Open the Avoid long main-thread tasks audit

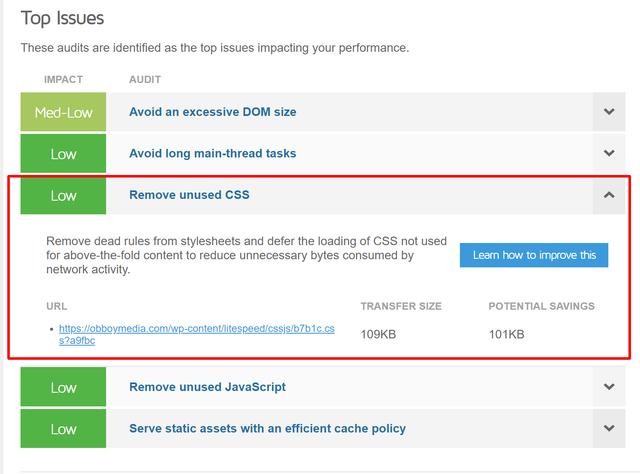pos(213,154)
